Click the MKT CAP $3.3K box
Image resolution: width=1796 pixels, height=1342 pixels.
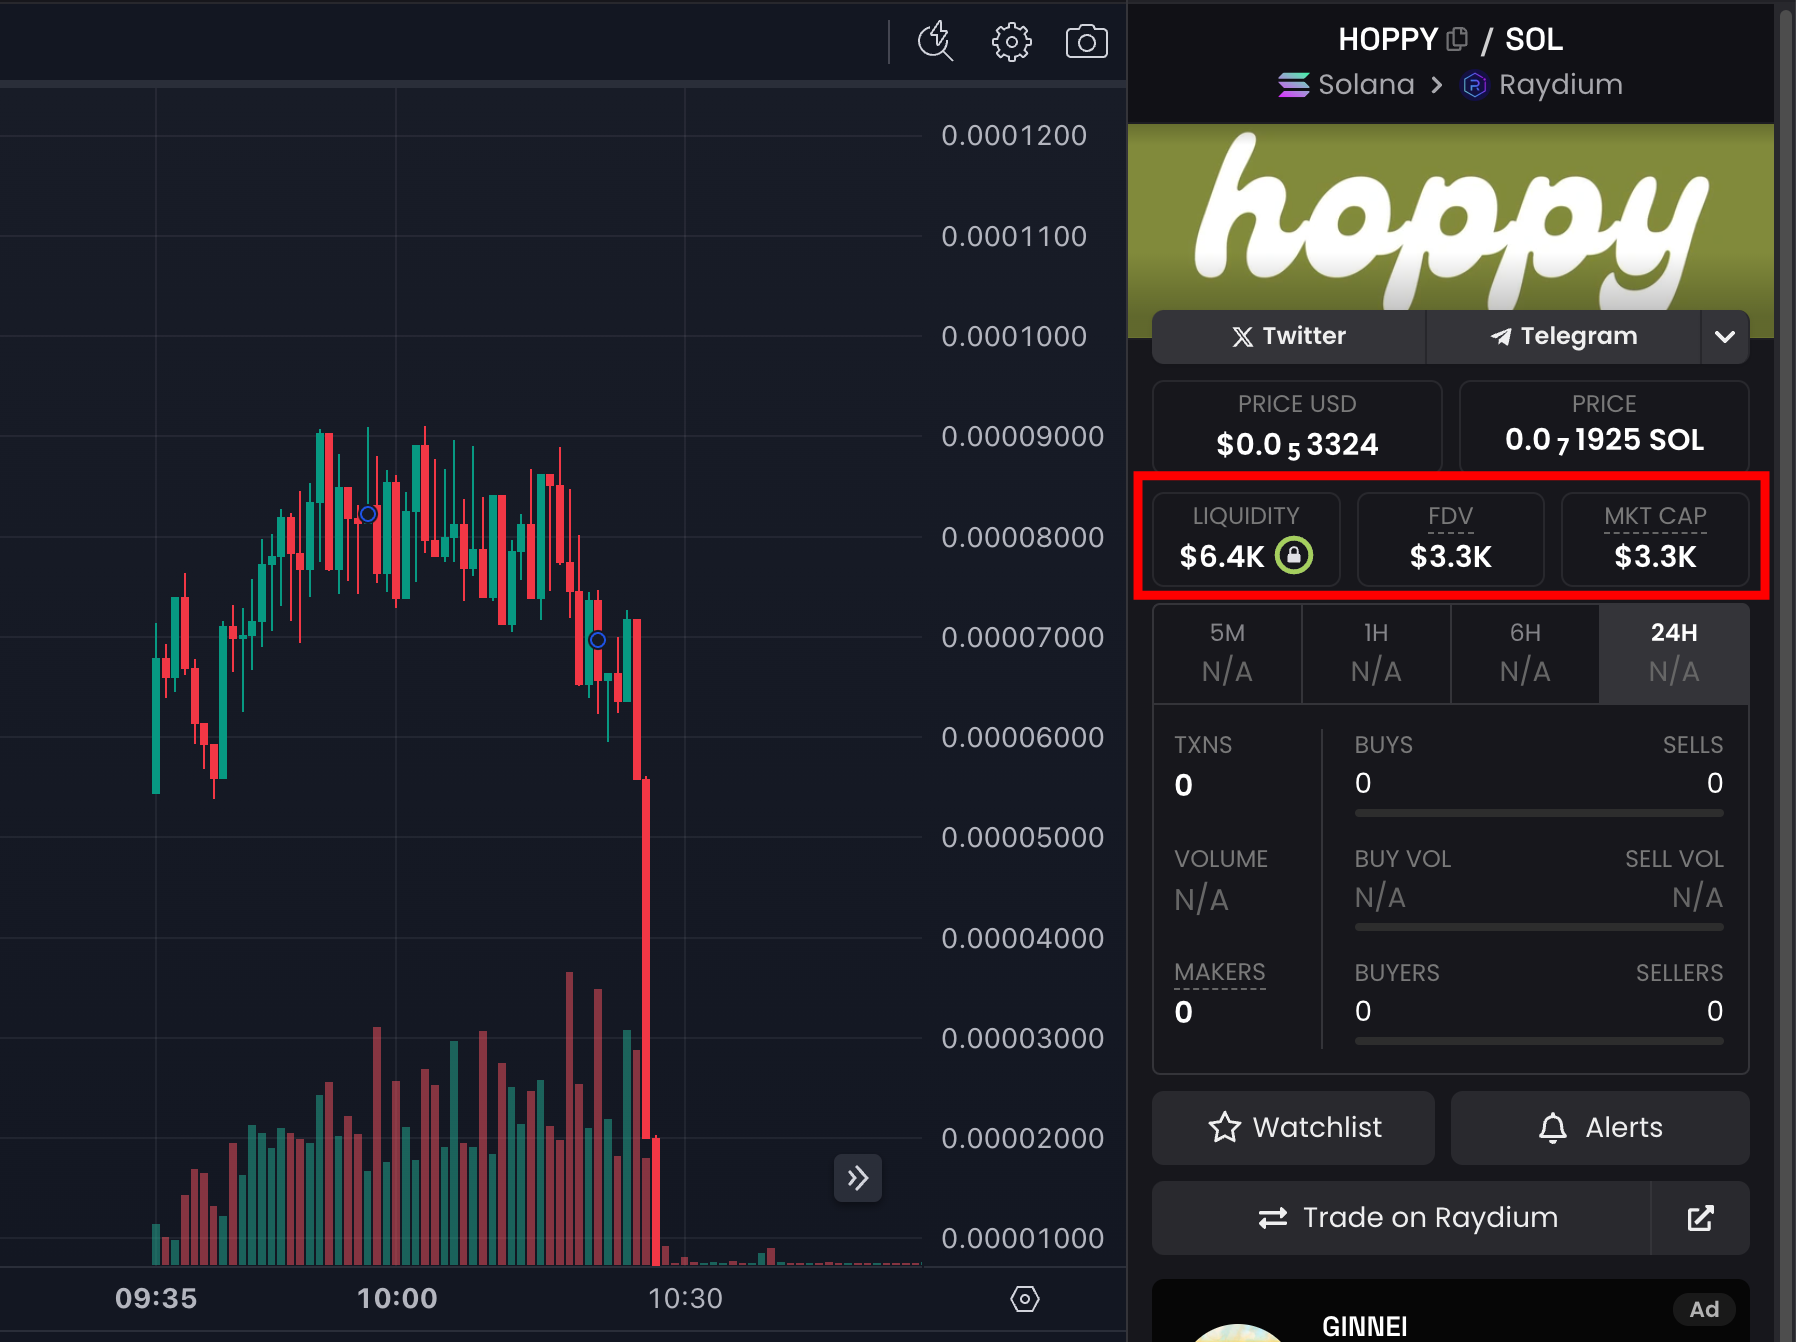tap(1655, 539)
